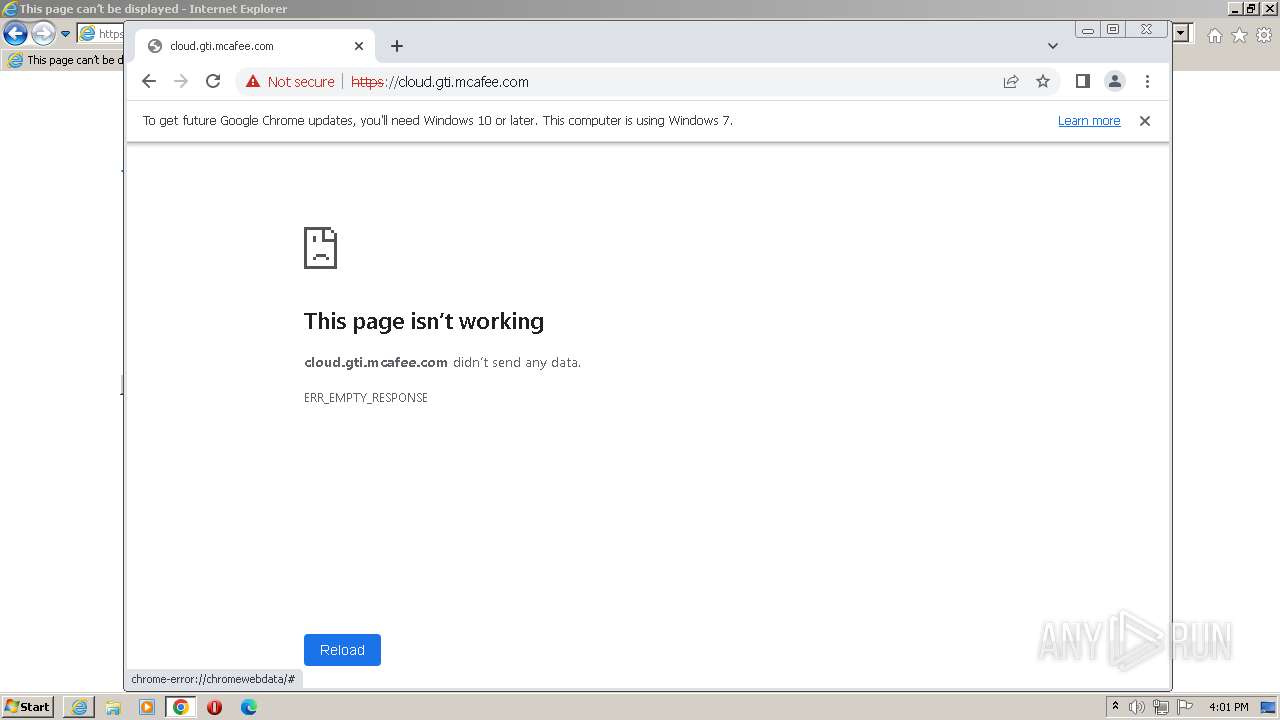This screenshot has width=1280, height=720.
Task: Open the media player taskbar icon
Action: pyautogui.click(x=147, y=707)
